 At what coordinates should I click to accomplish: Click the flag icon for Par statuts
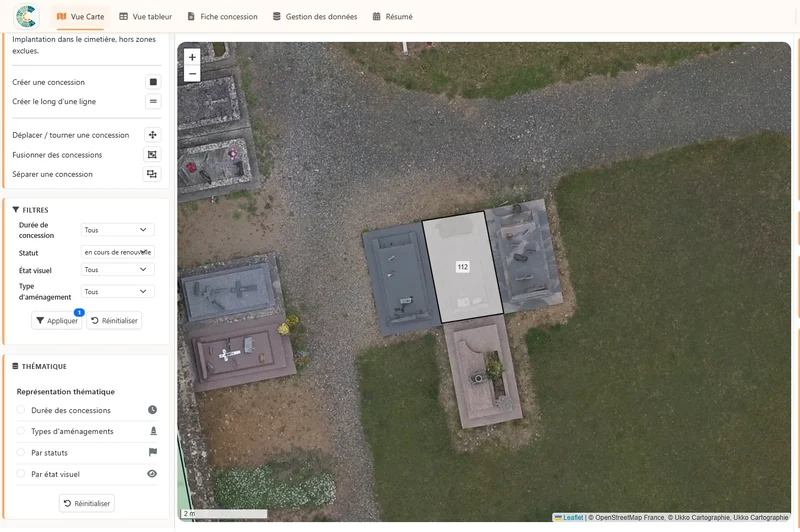(153, 452)
